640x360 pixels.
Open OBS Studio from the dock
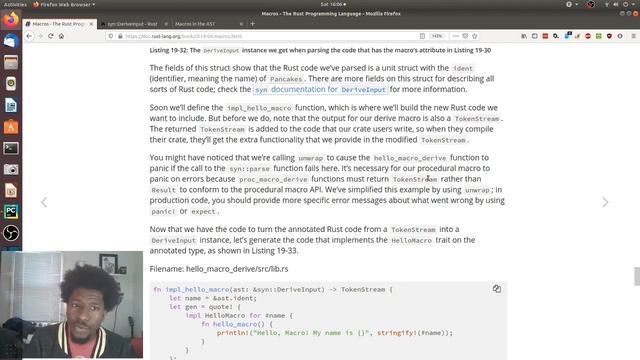point(11,233)
